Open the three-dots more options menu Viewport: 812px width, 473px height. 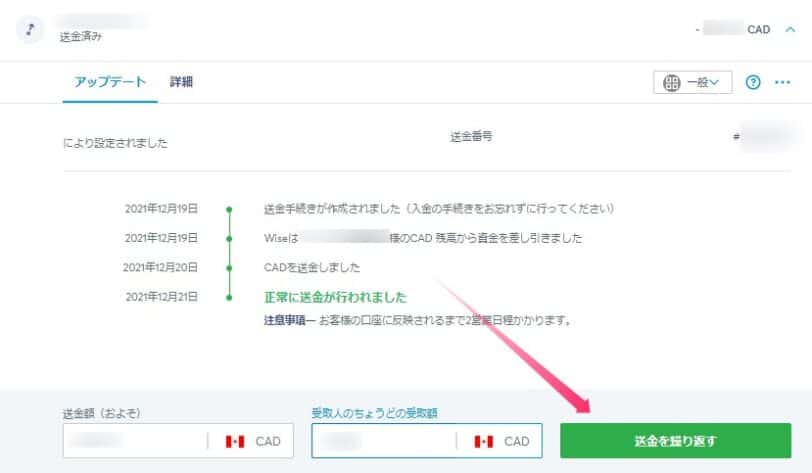(x=782, y=82)
